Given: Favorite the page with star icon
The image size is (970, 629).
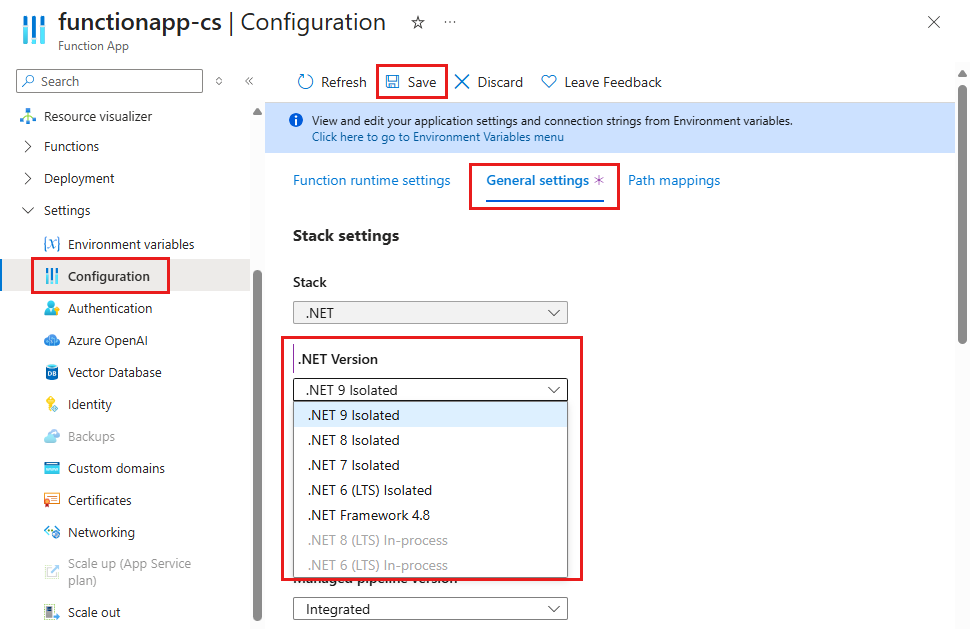Looking at the screenshot, I should click(418, 23).
